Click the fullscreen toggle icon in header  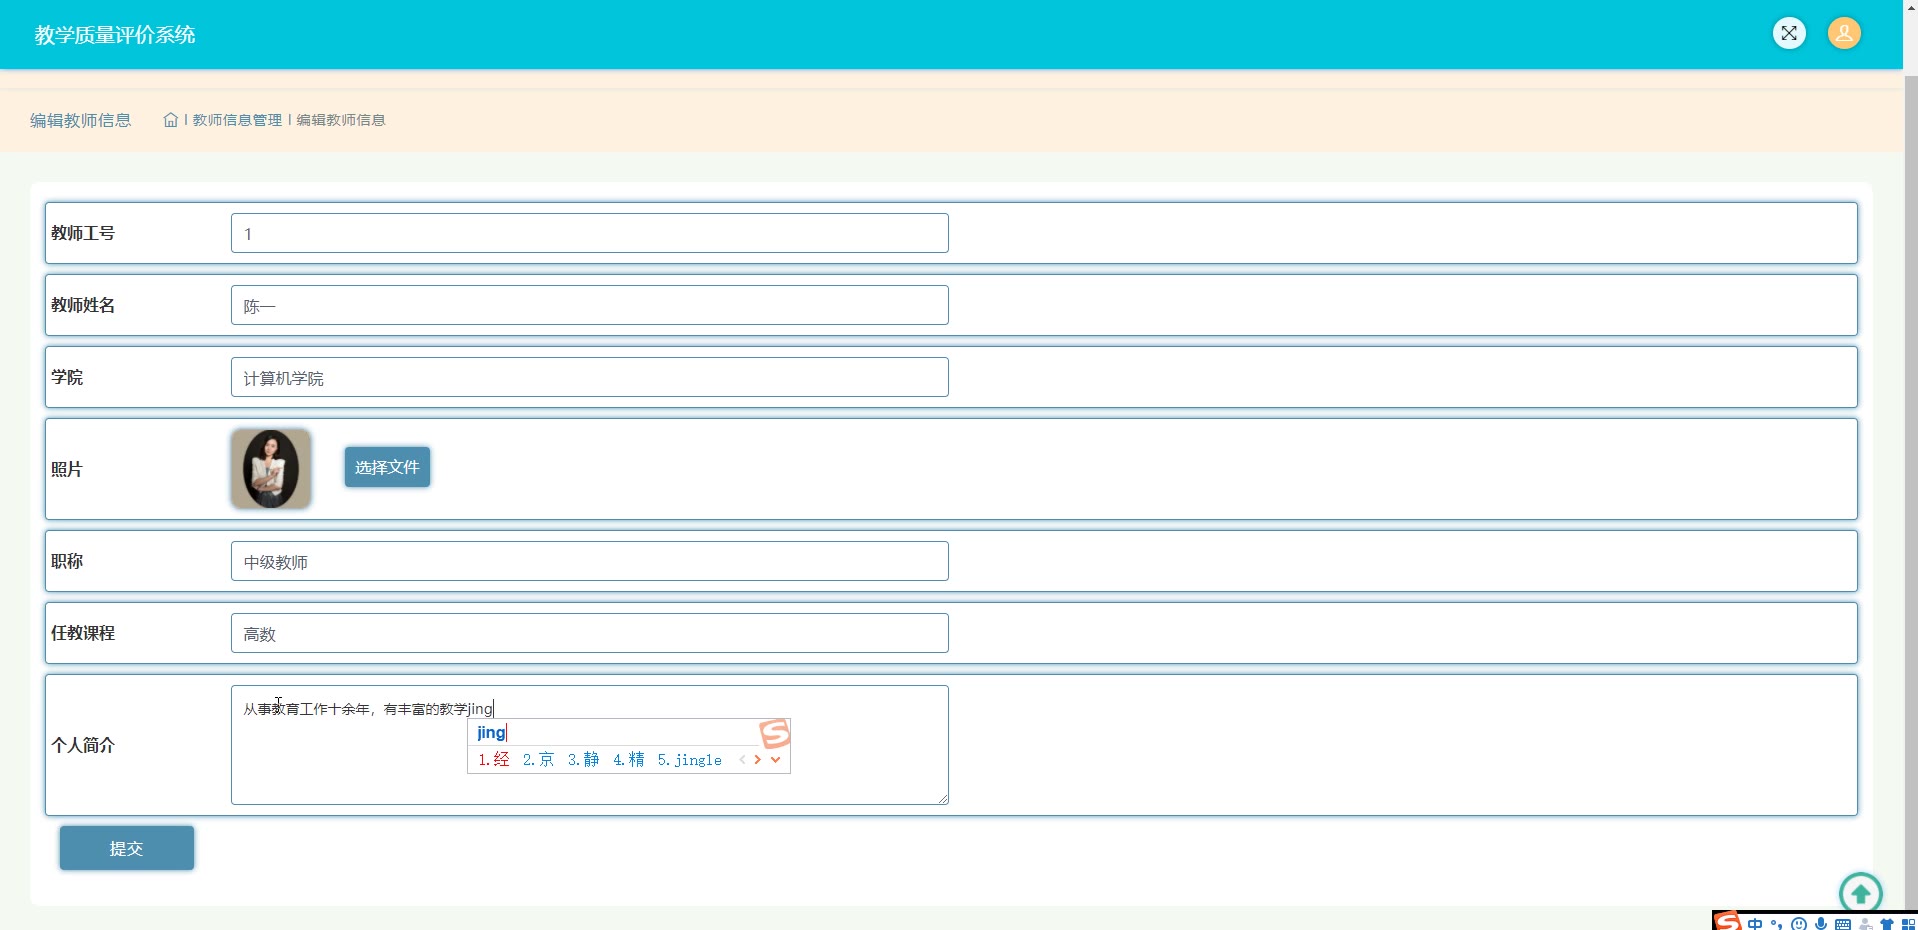[x=1789, y=33]
